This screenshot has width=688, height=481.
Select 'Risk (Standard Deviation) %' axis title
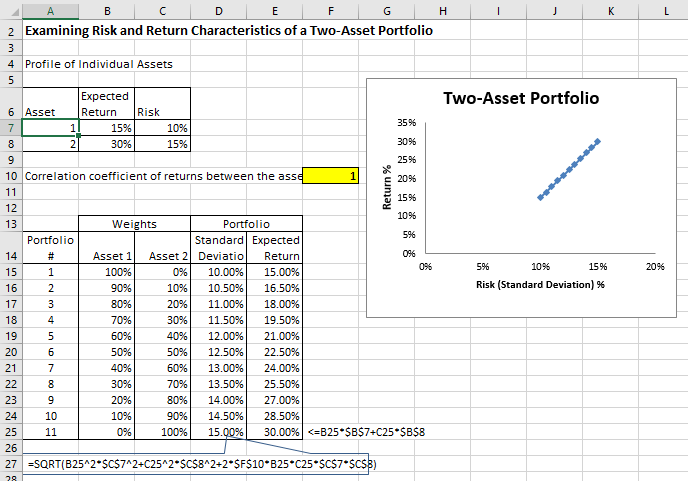pos(540,284)
